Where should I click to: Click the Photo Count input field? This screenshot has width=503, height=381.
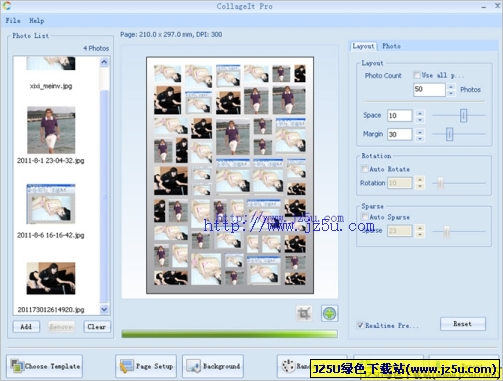point(429,89)
